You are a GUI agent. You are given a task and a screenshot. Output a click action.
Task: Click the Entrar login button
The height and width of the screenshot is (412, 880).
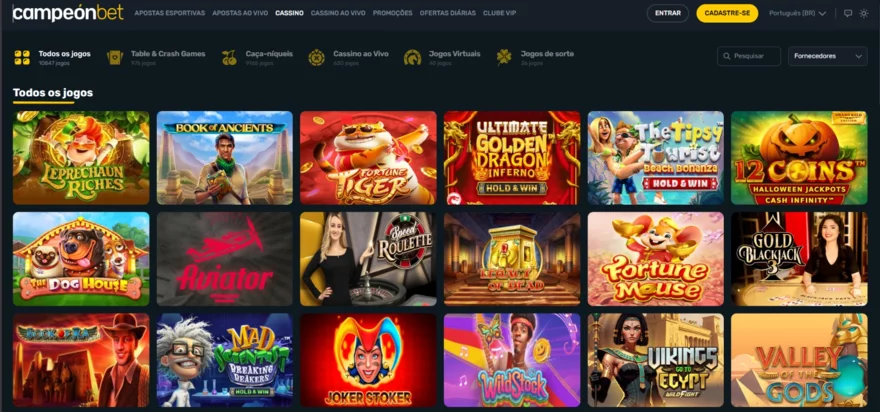click(x=668, y=13)
